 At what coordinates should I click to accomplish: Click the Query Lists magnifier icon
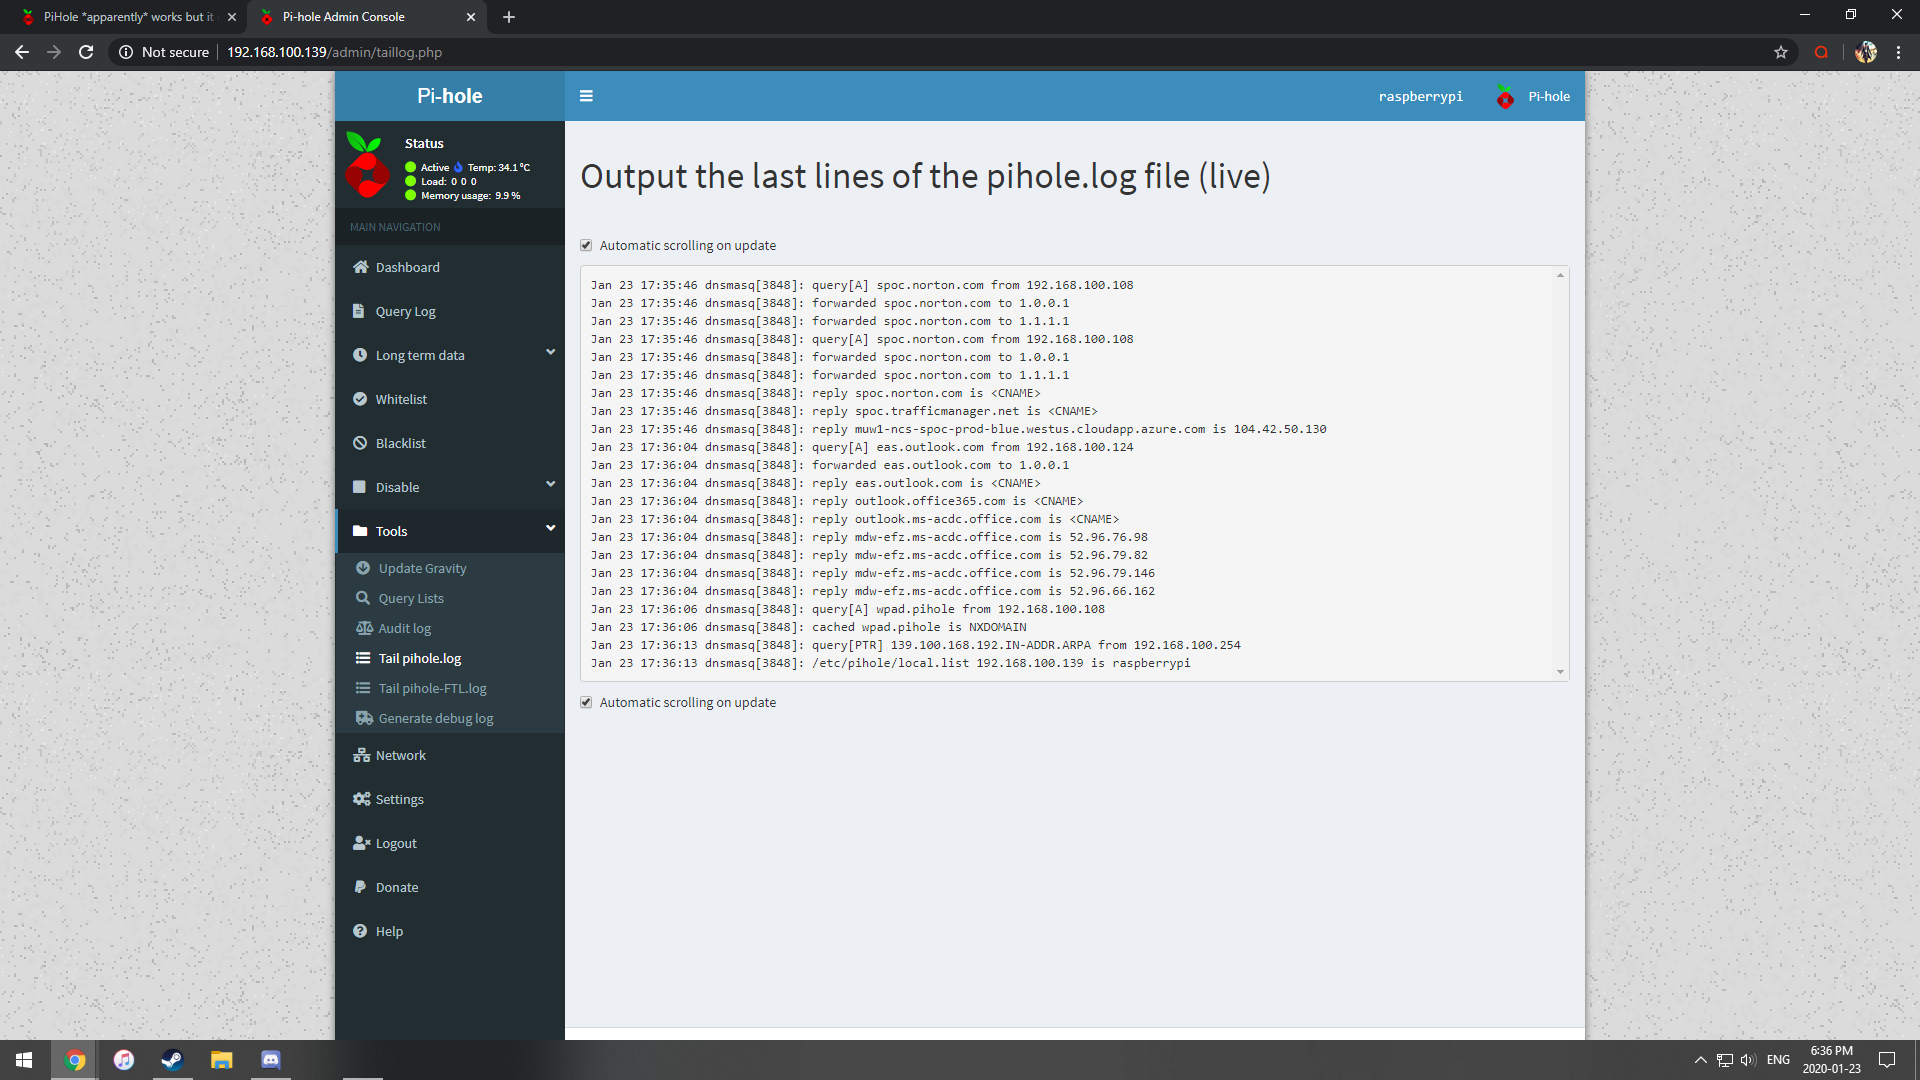(x=363, y=598)
